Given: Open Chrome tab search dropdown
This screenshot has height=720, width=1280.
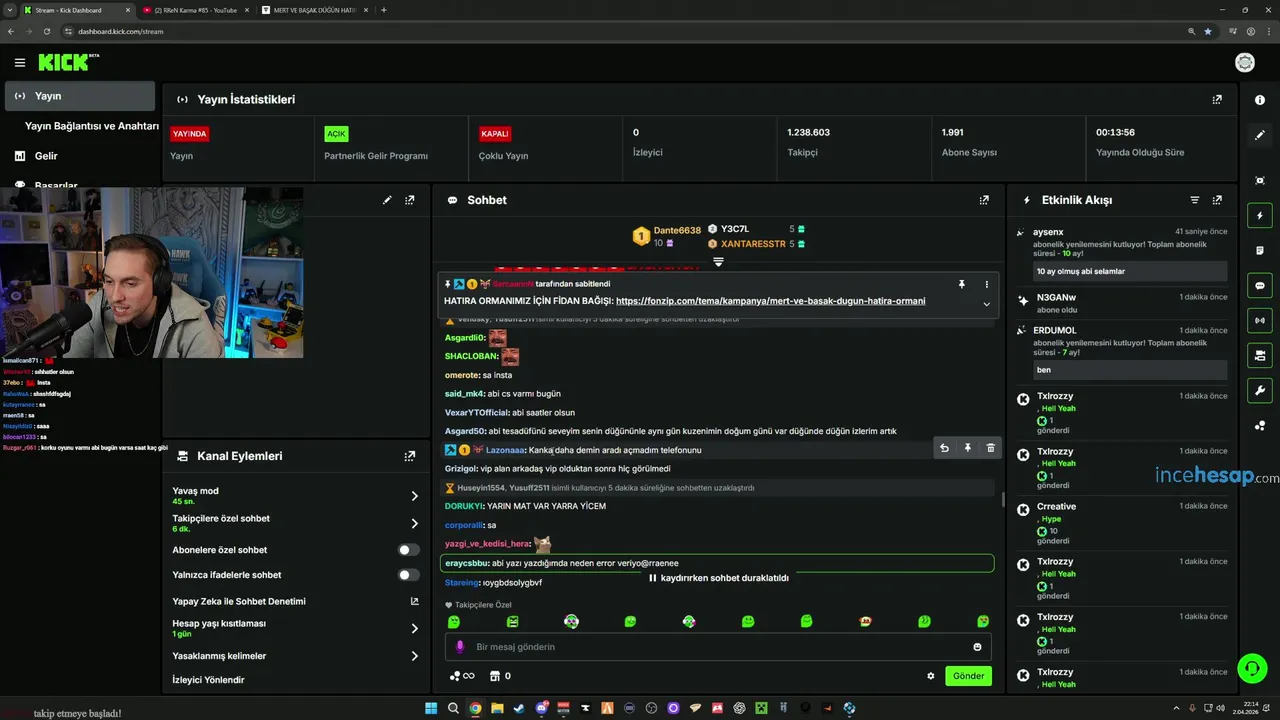Looking at the screenshot, I should (9, 10).
